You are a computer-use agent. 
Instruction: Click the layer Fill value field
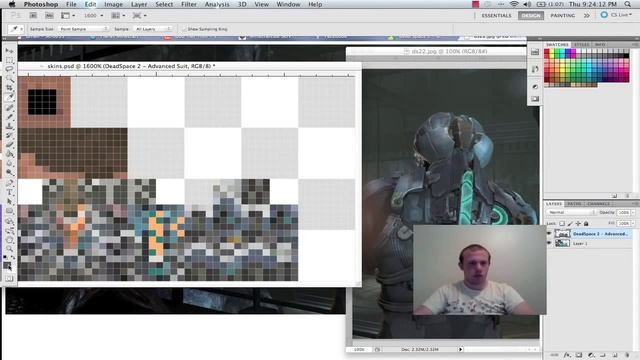coord(623,224)
